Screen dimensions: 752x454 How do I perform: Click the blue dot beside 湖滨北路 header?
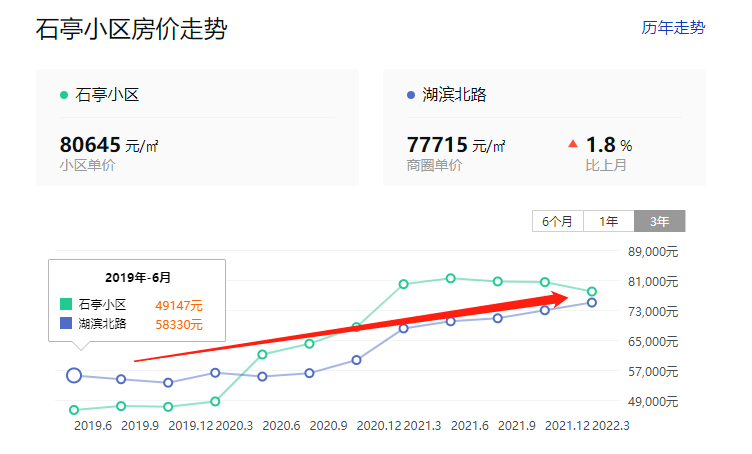pos(411,95)
